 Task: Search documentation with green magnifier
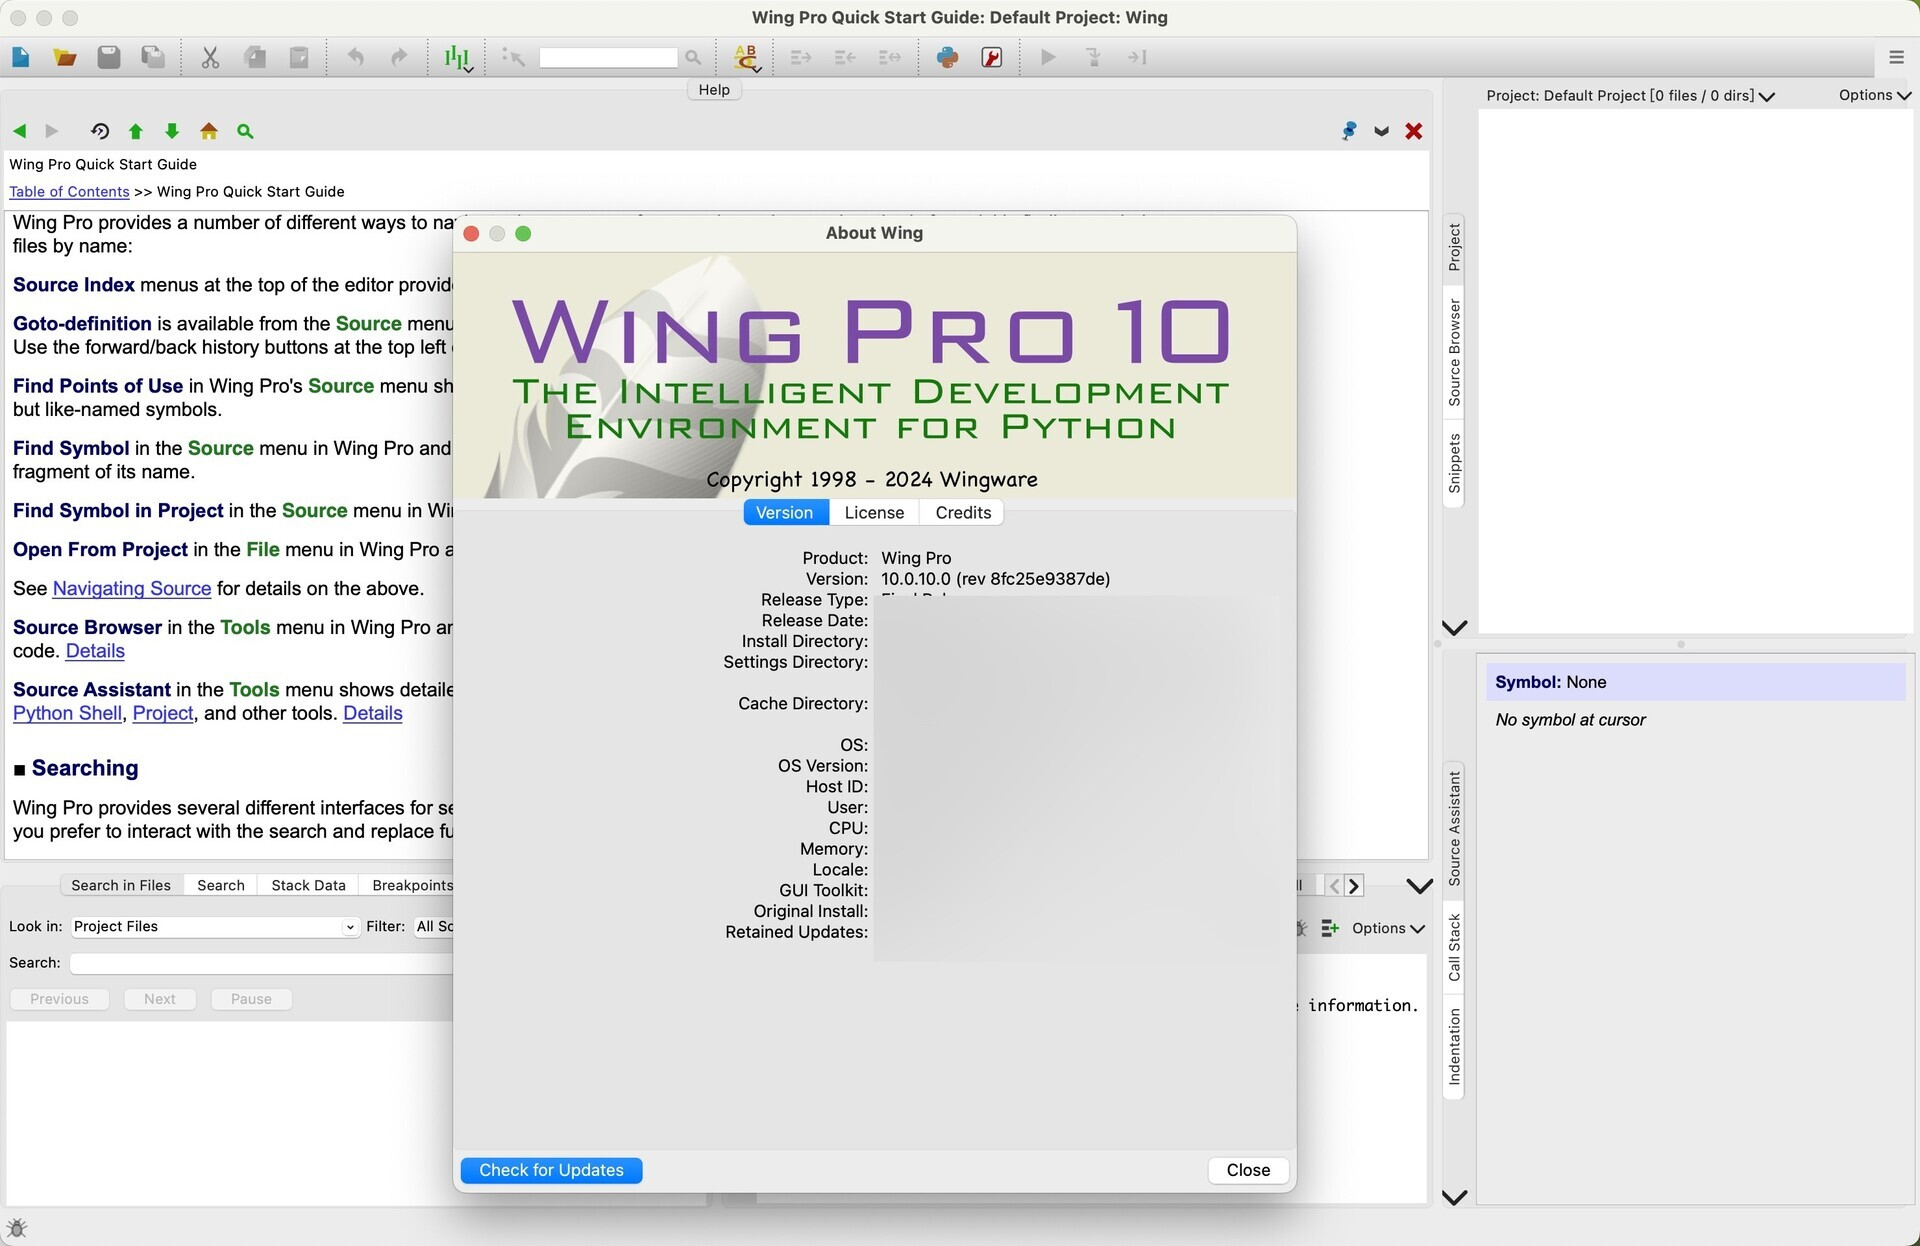pos(245,131)
